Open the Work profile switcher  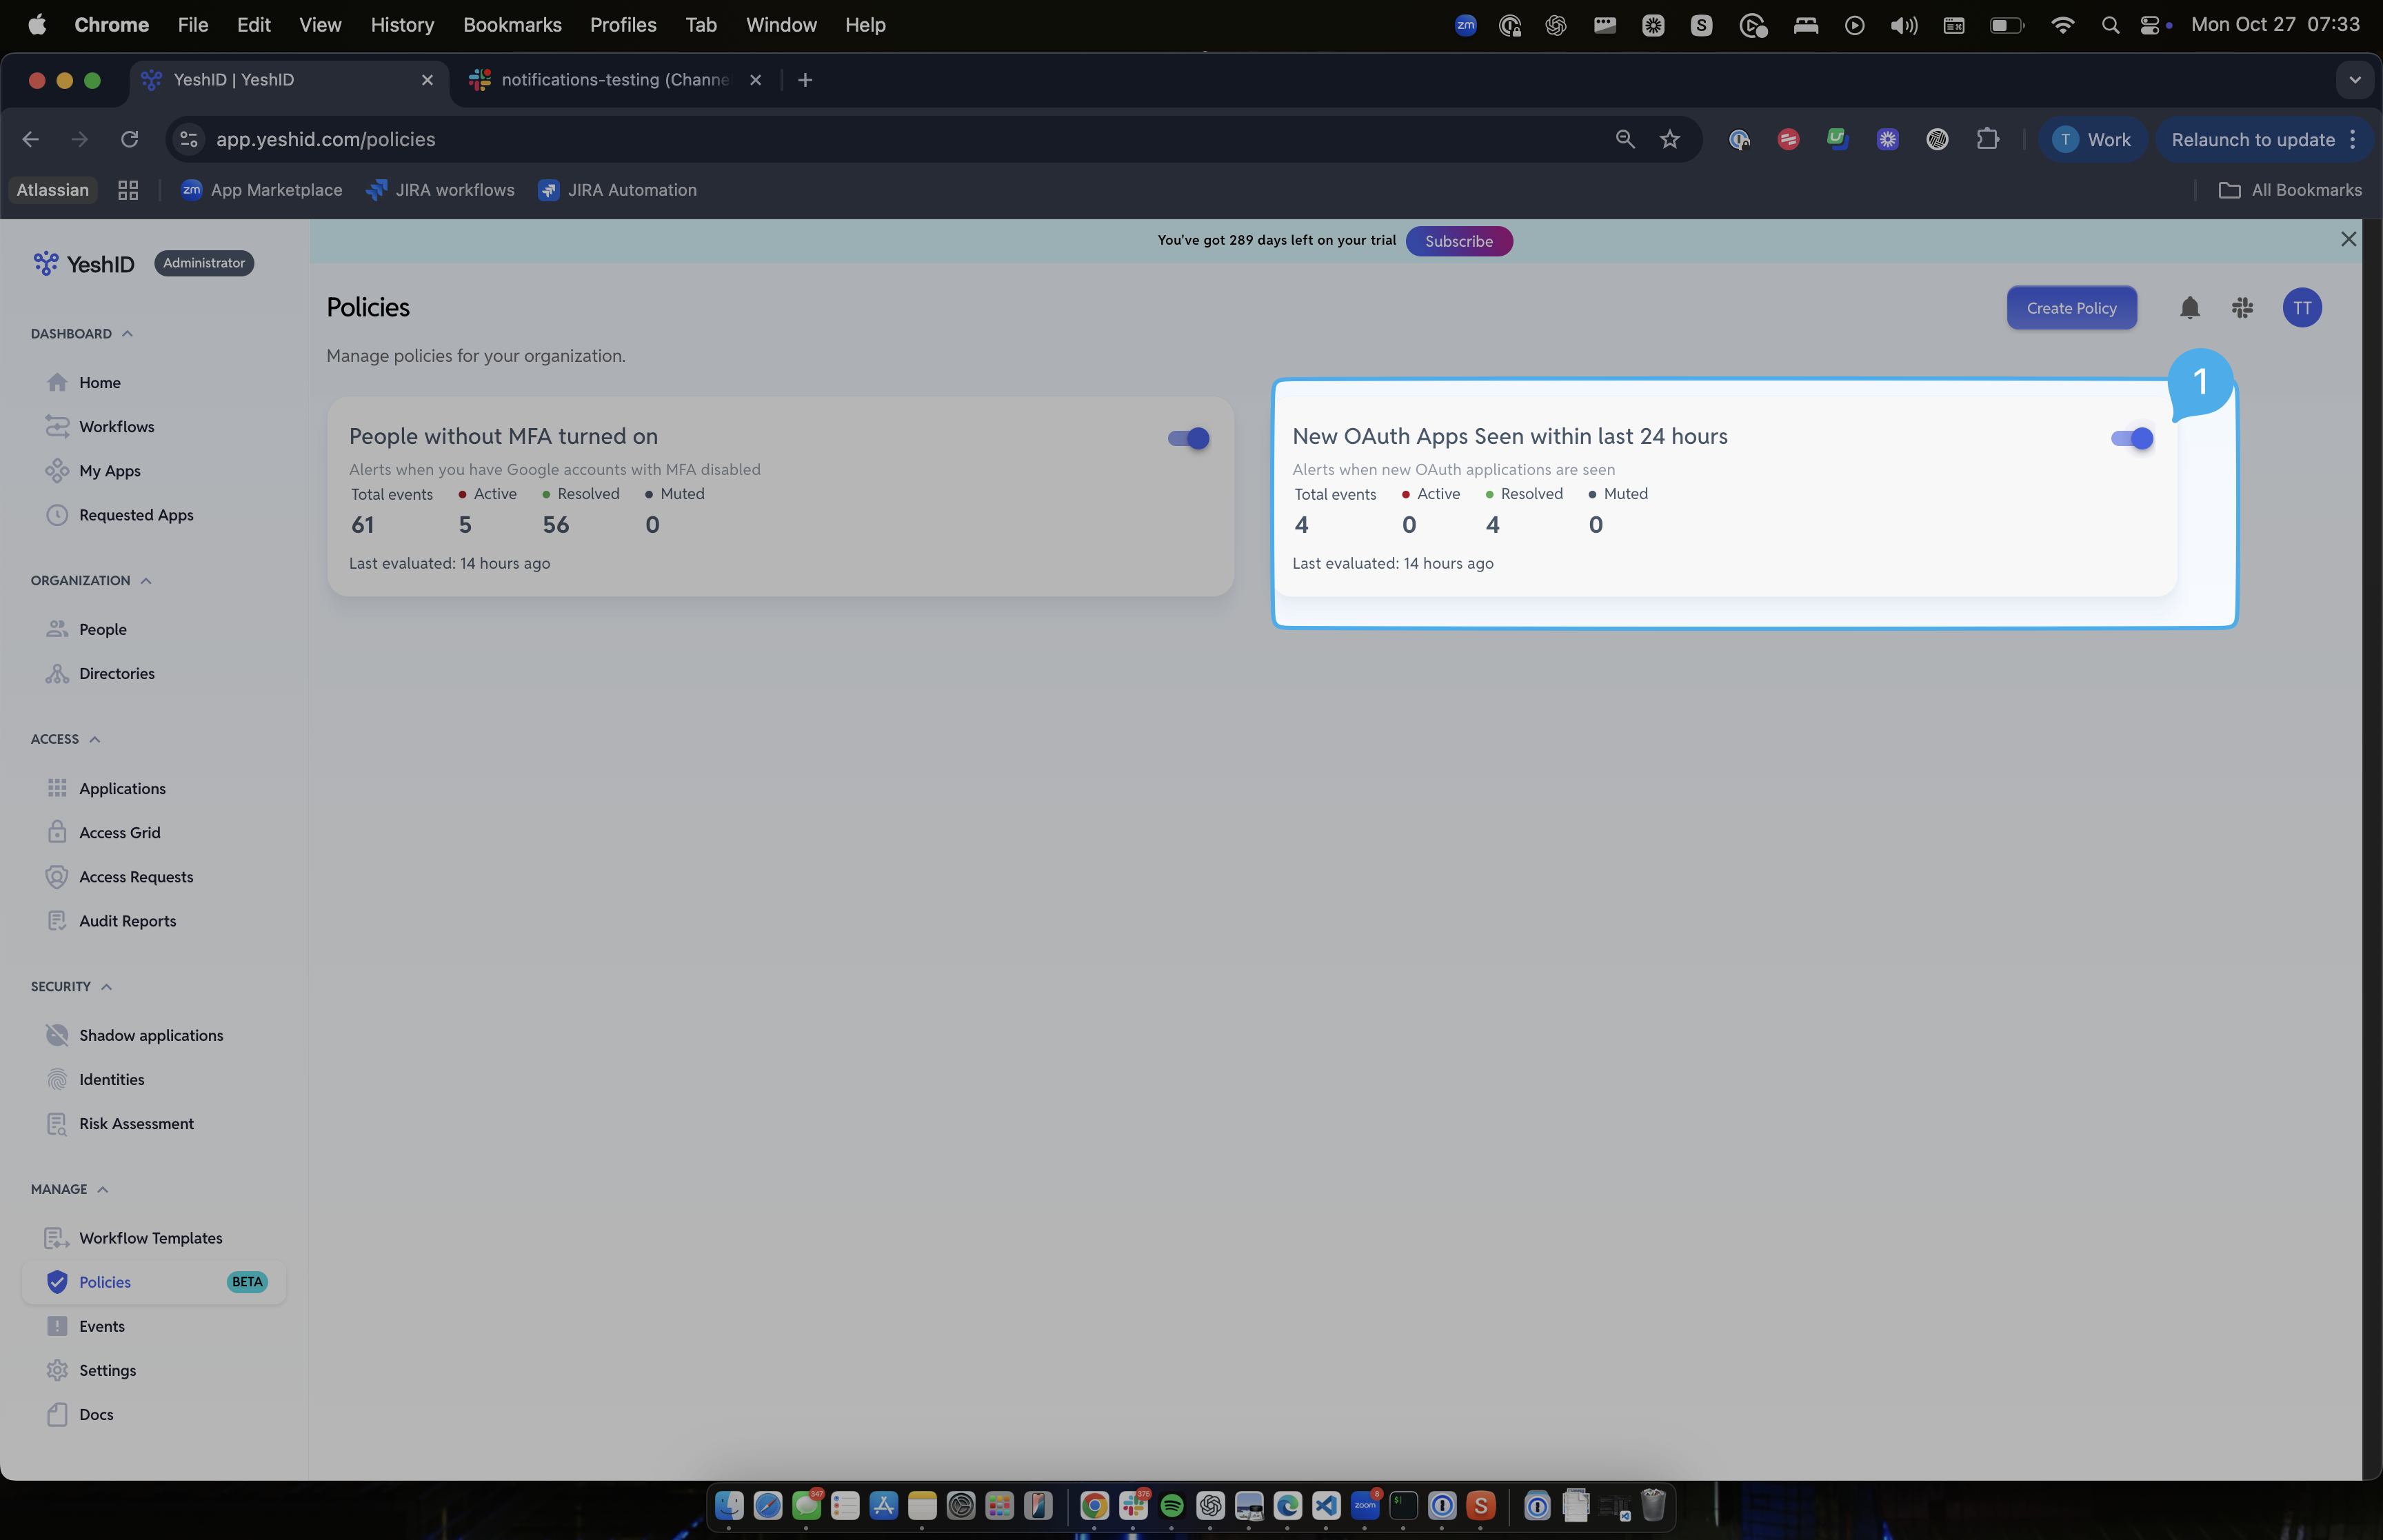[x=2091, y=139]
